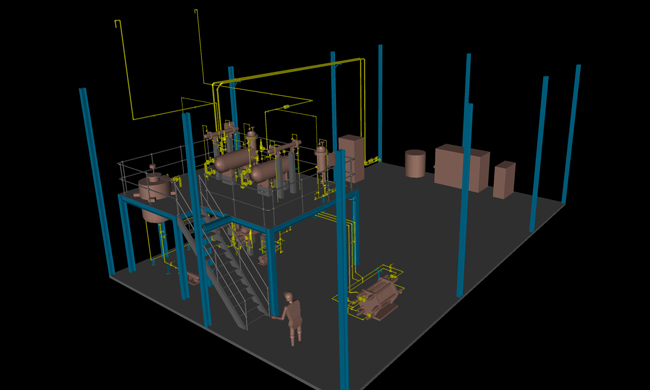Viewport: 650px width, 390px height.
Task: Select the blue platform support beam above the stairs
Action: [x=195, y=211]
